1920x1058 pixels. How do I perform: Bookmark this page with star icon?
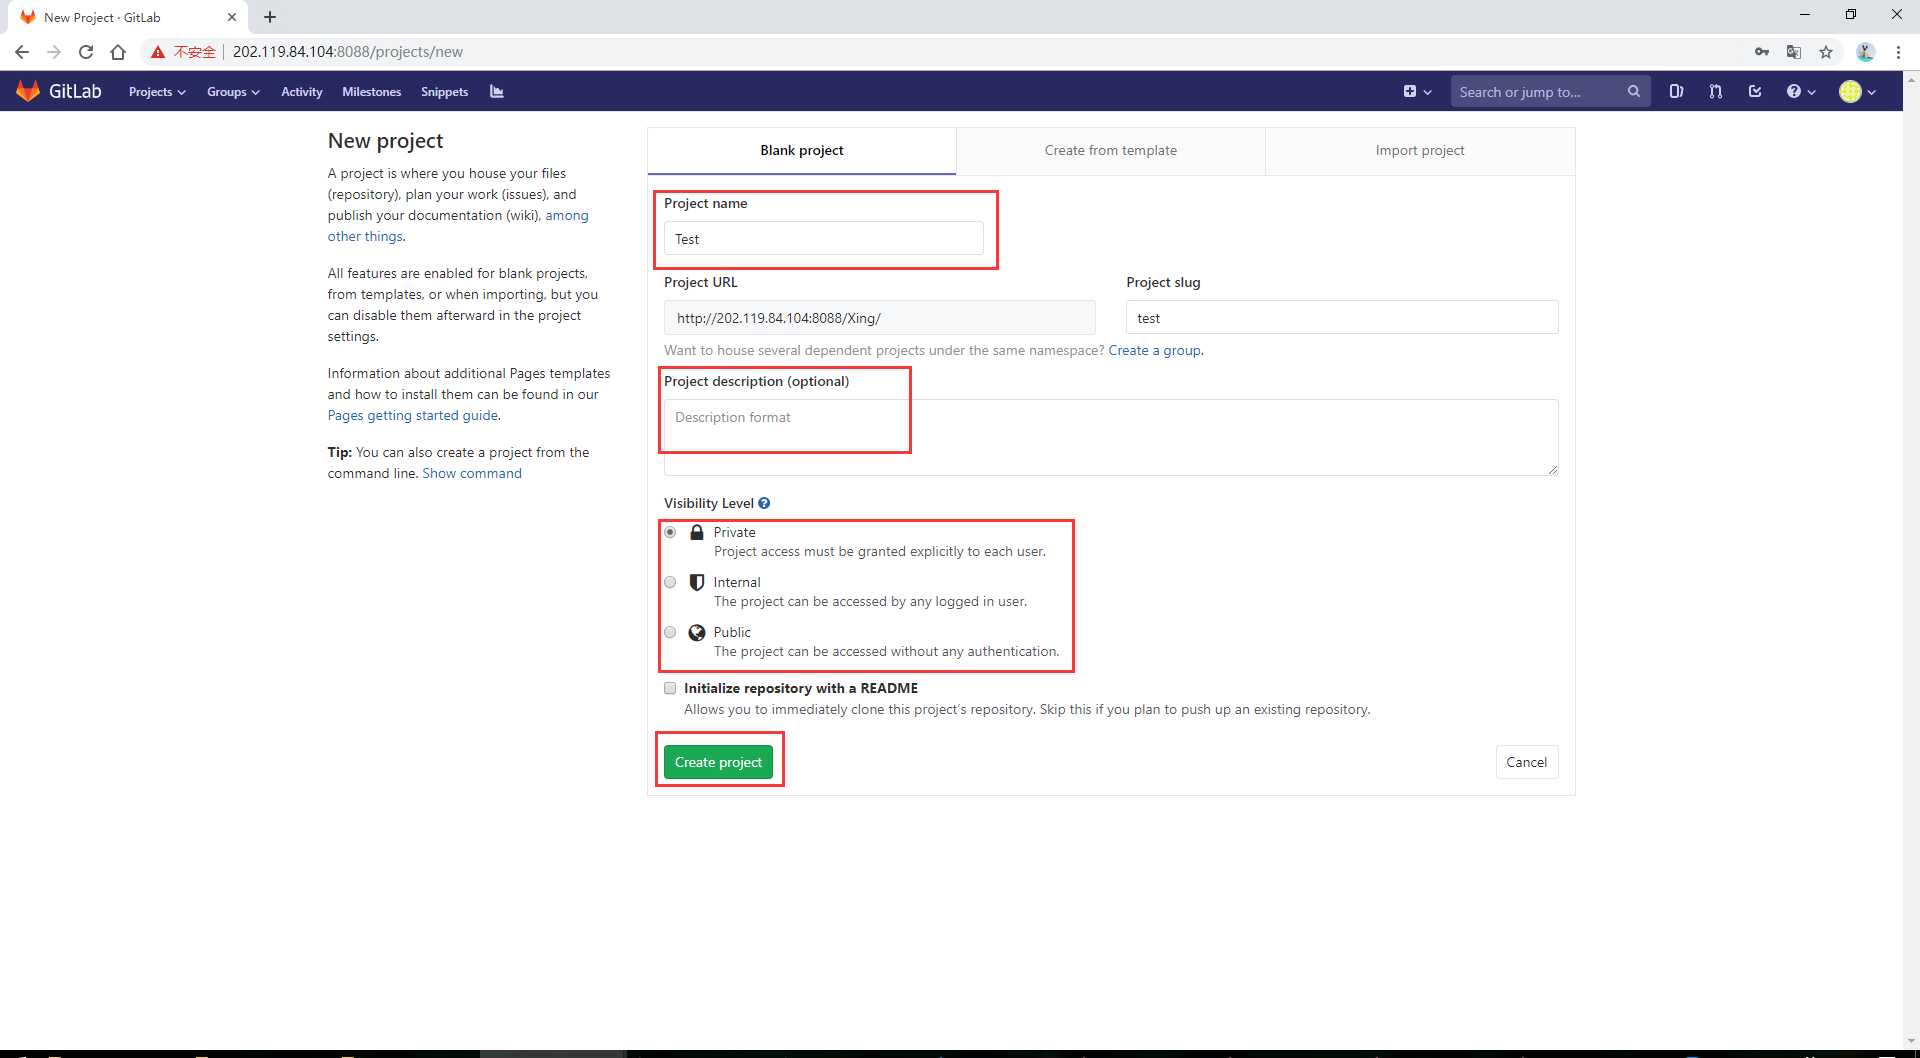(x=1826, y=52)
